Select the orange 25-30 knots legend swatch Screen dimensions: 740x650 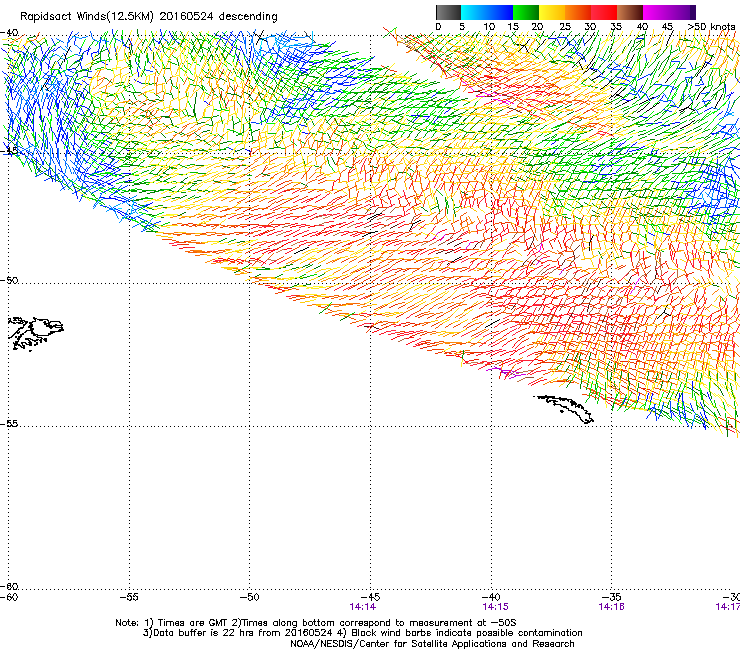[x=578, y=12]
